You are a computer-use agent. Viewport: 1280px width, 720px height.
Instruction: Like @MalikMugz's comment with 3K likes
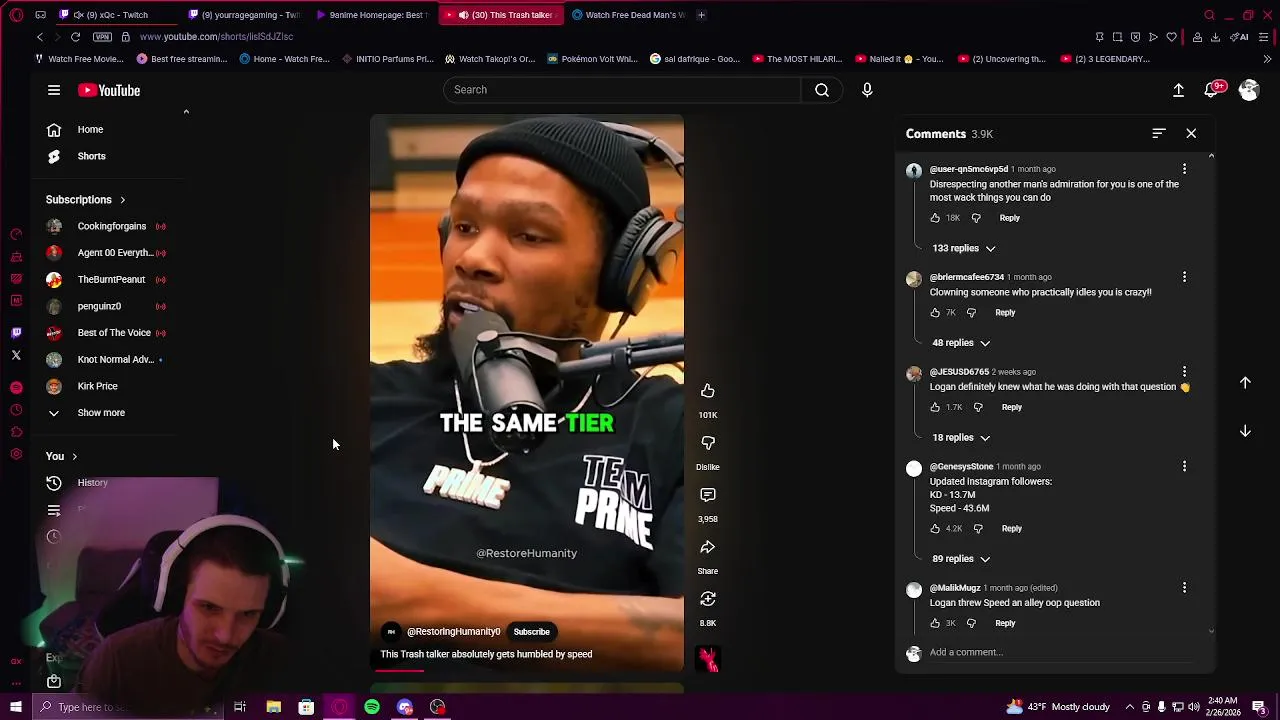pos(935,623)
